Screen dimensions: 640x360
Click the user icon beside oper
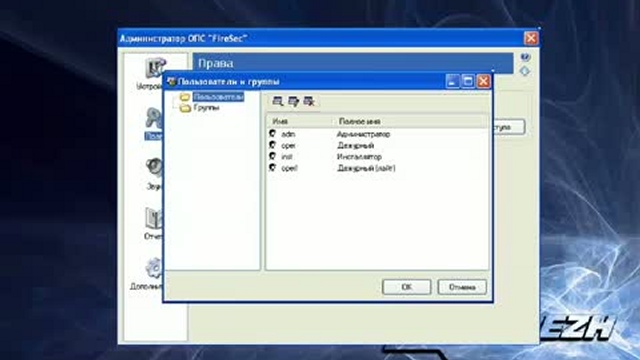coord(273,145)
